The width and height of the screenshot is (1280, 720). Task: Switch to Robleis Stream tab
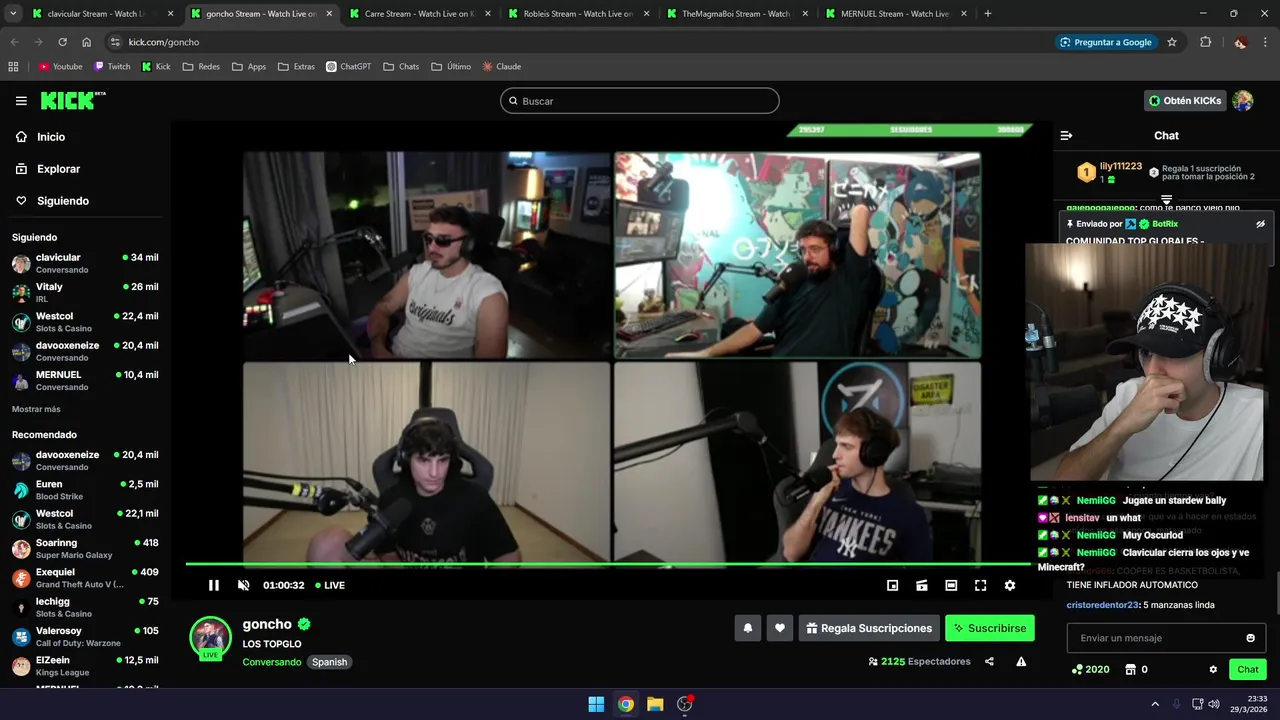pyautogui.click(x=577, y=14)
